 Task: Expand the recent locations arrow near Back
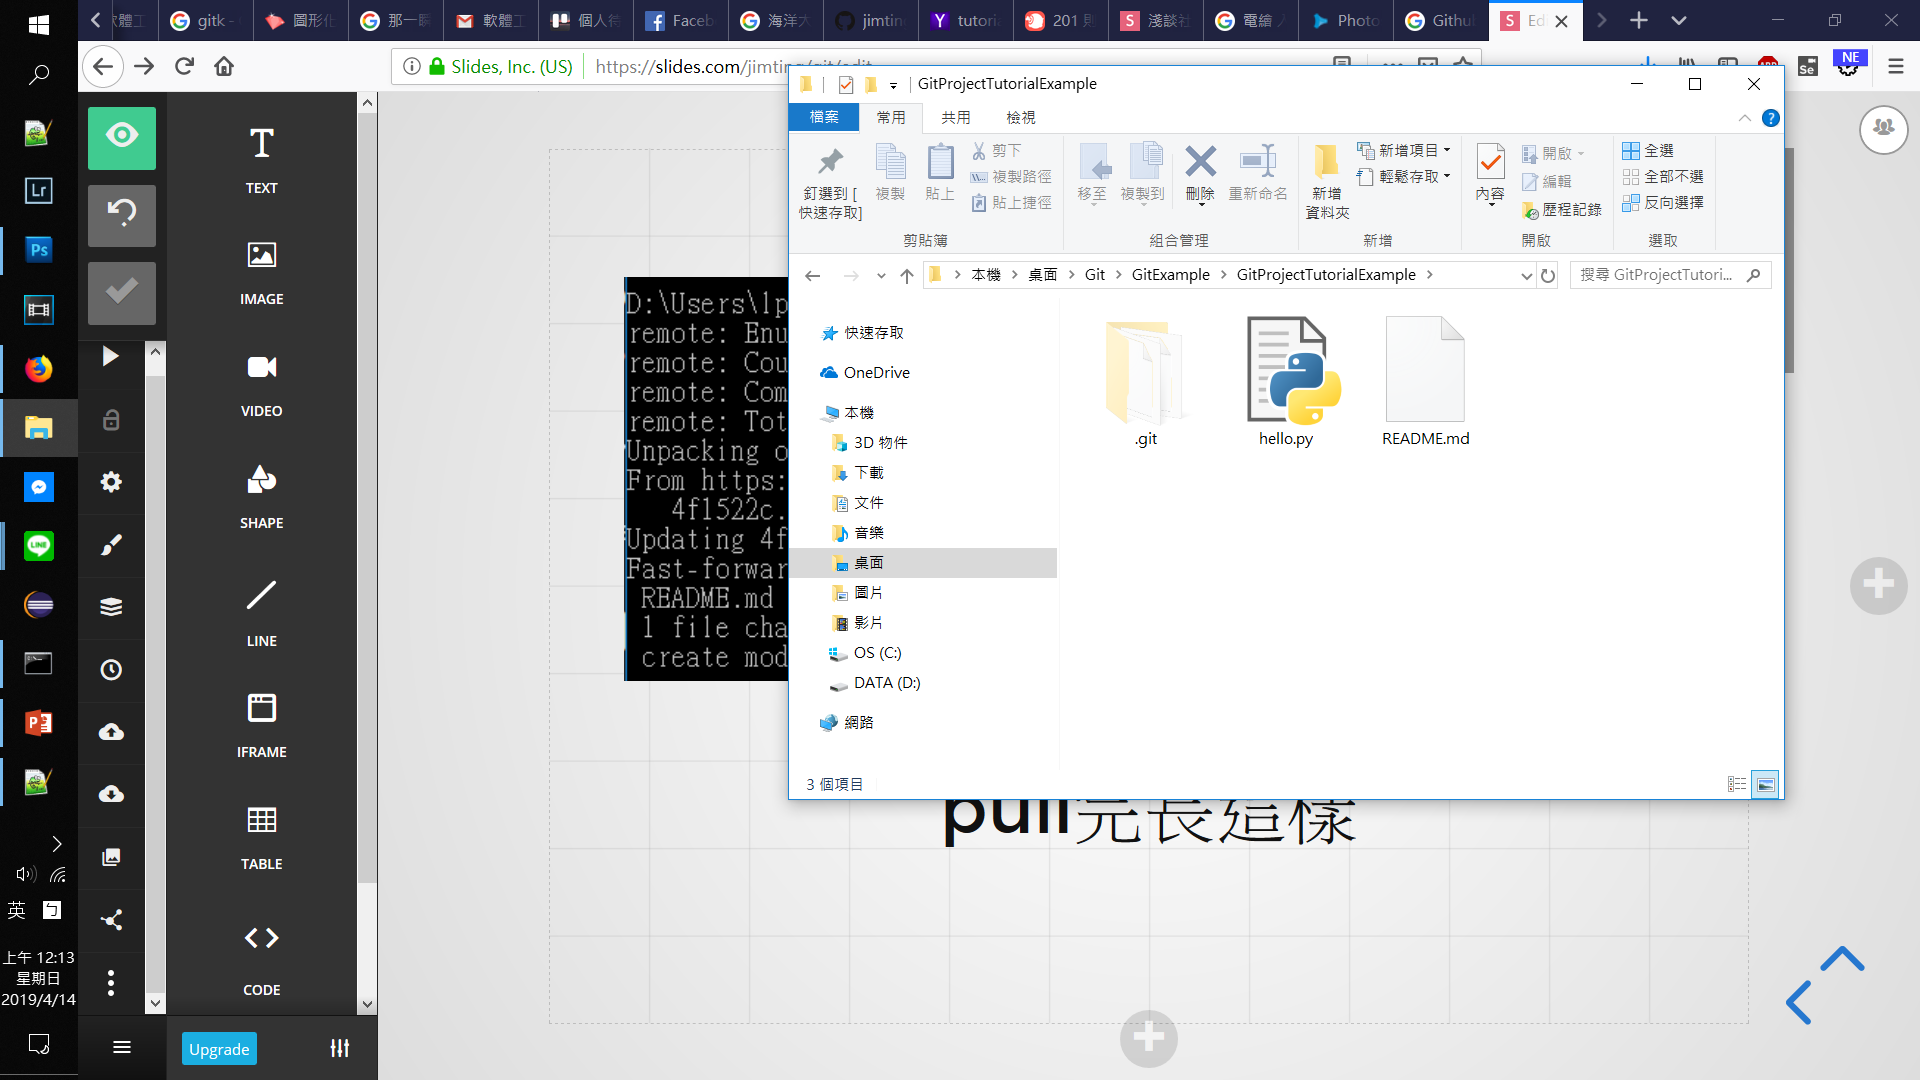(x=881, y=276)
